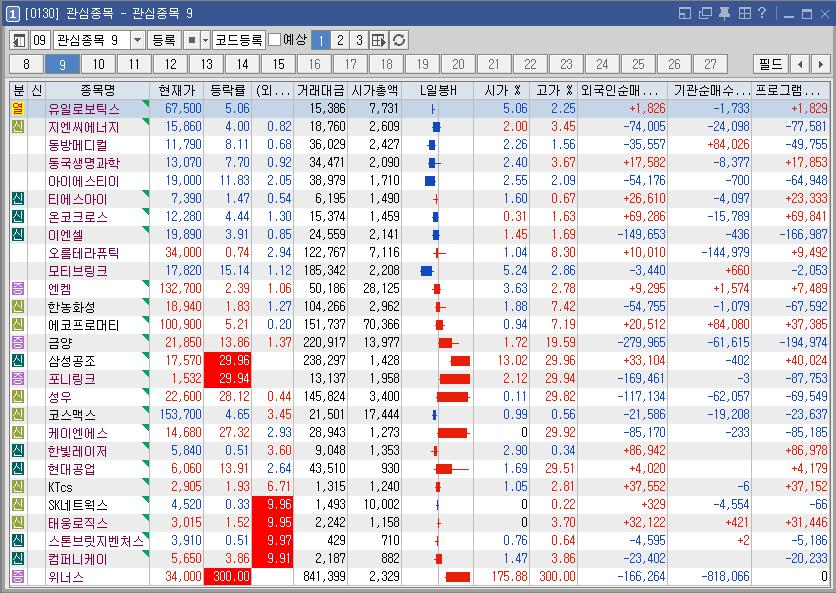Click the 증 badge on 금양 row
Screen dimensions: 836x593
18,343
